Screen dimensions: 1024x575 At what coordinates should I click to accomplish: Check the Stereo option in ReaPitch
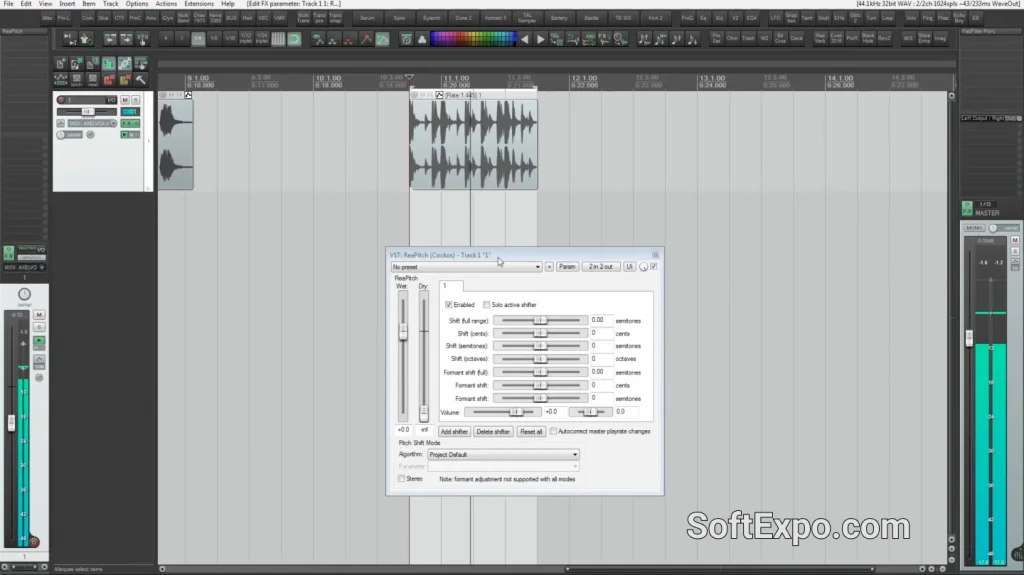pos(403,479)
